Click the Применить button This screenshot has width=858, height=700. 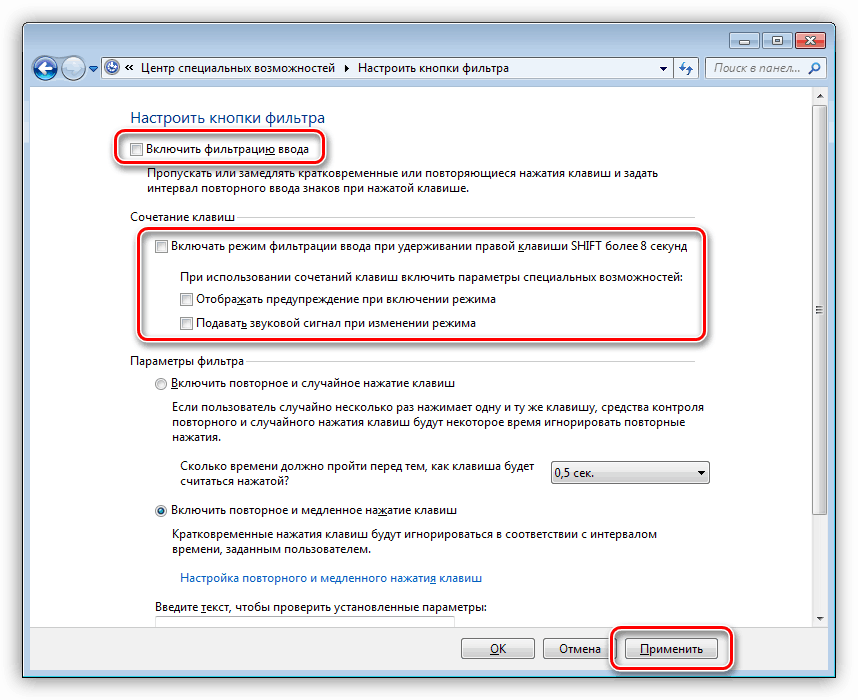pyautogui.click(x=671, y=649)
